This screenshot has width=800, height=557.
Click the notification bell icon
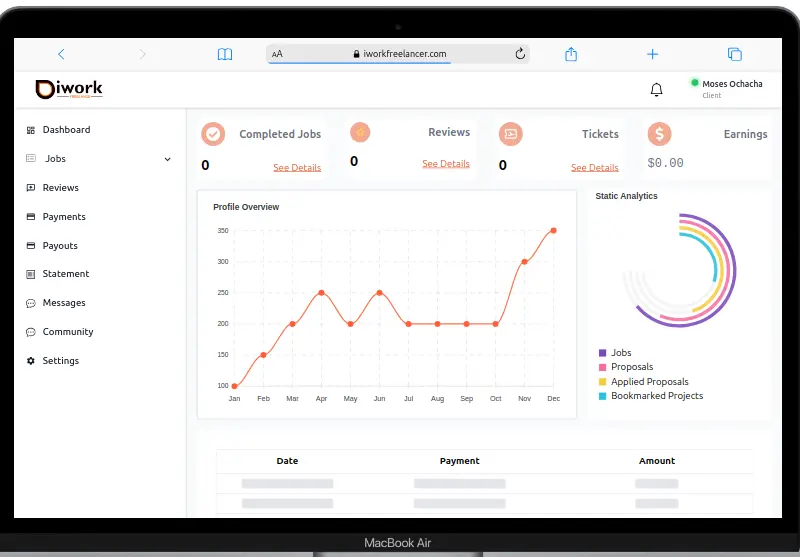pos(656,90)
